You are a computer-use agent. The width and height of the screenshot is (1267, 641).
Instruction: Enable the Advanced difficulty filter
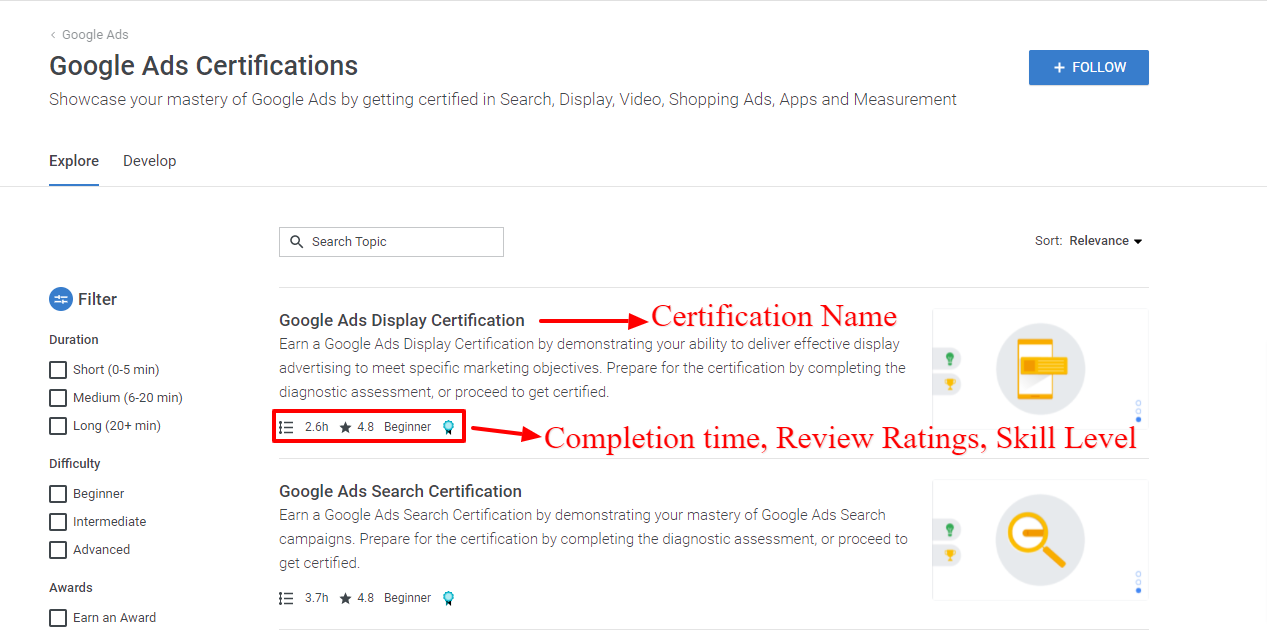tap(58, 550)
